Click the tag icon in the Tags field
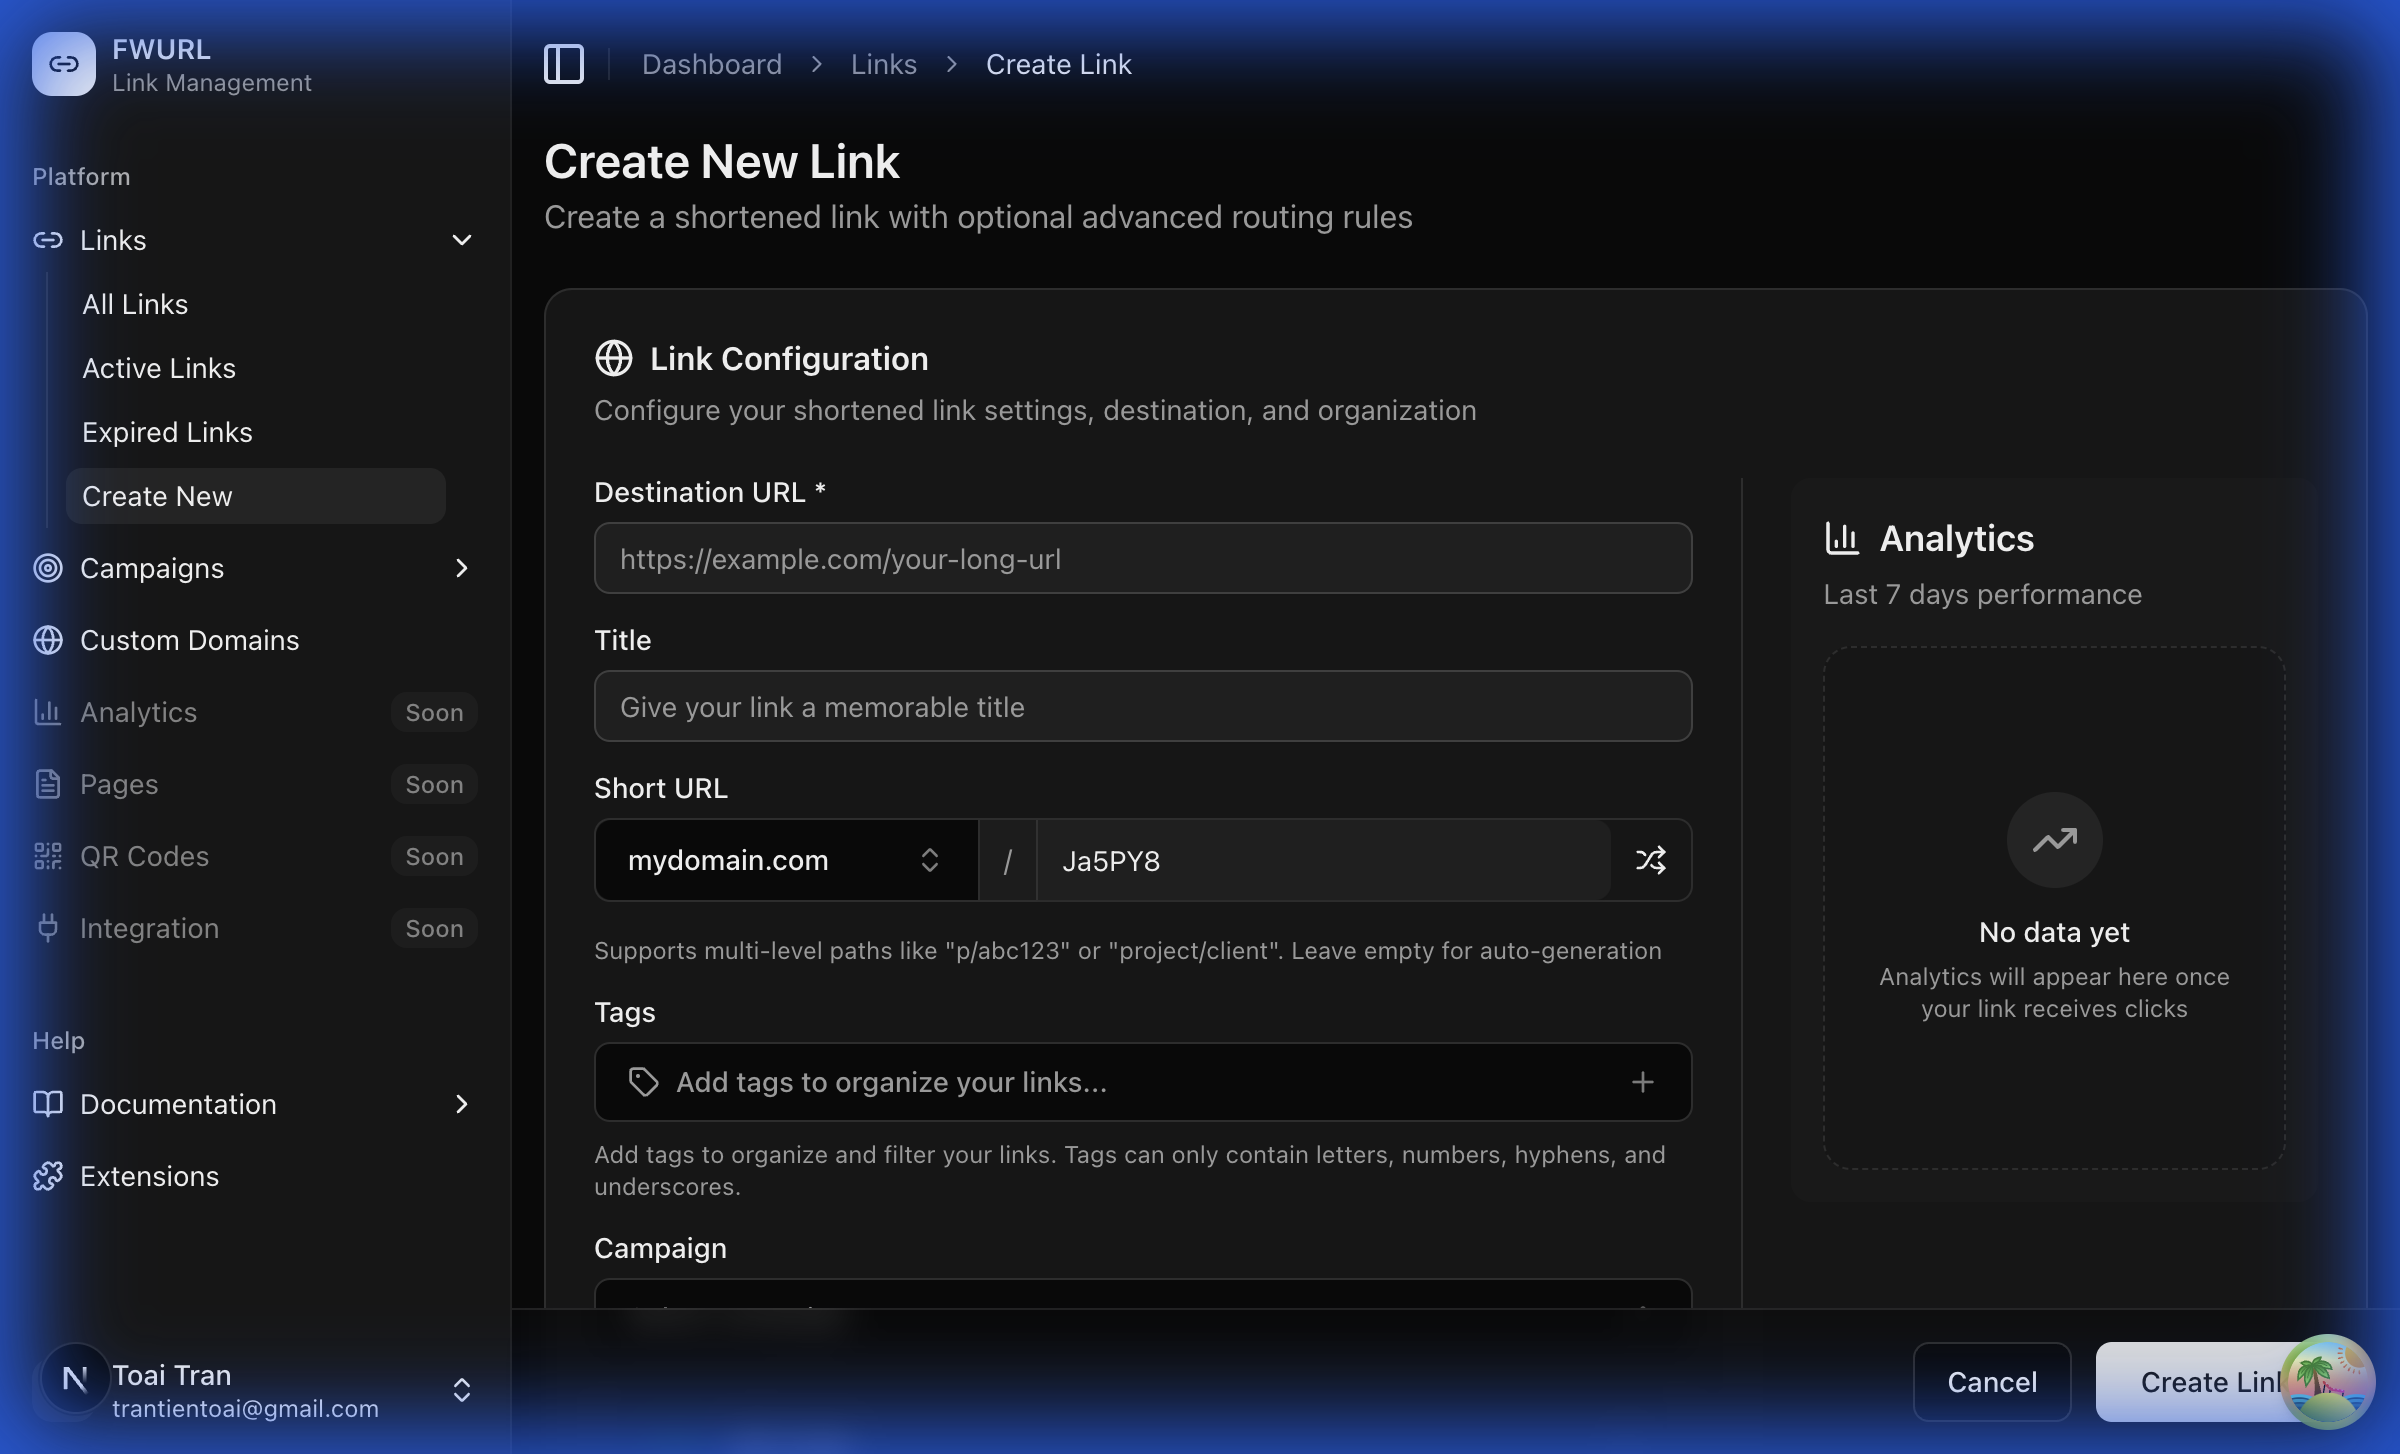 pyautogui.click(x=643, y=1082)
